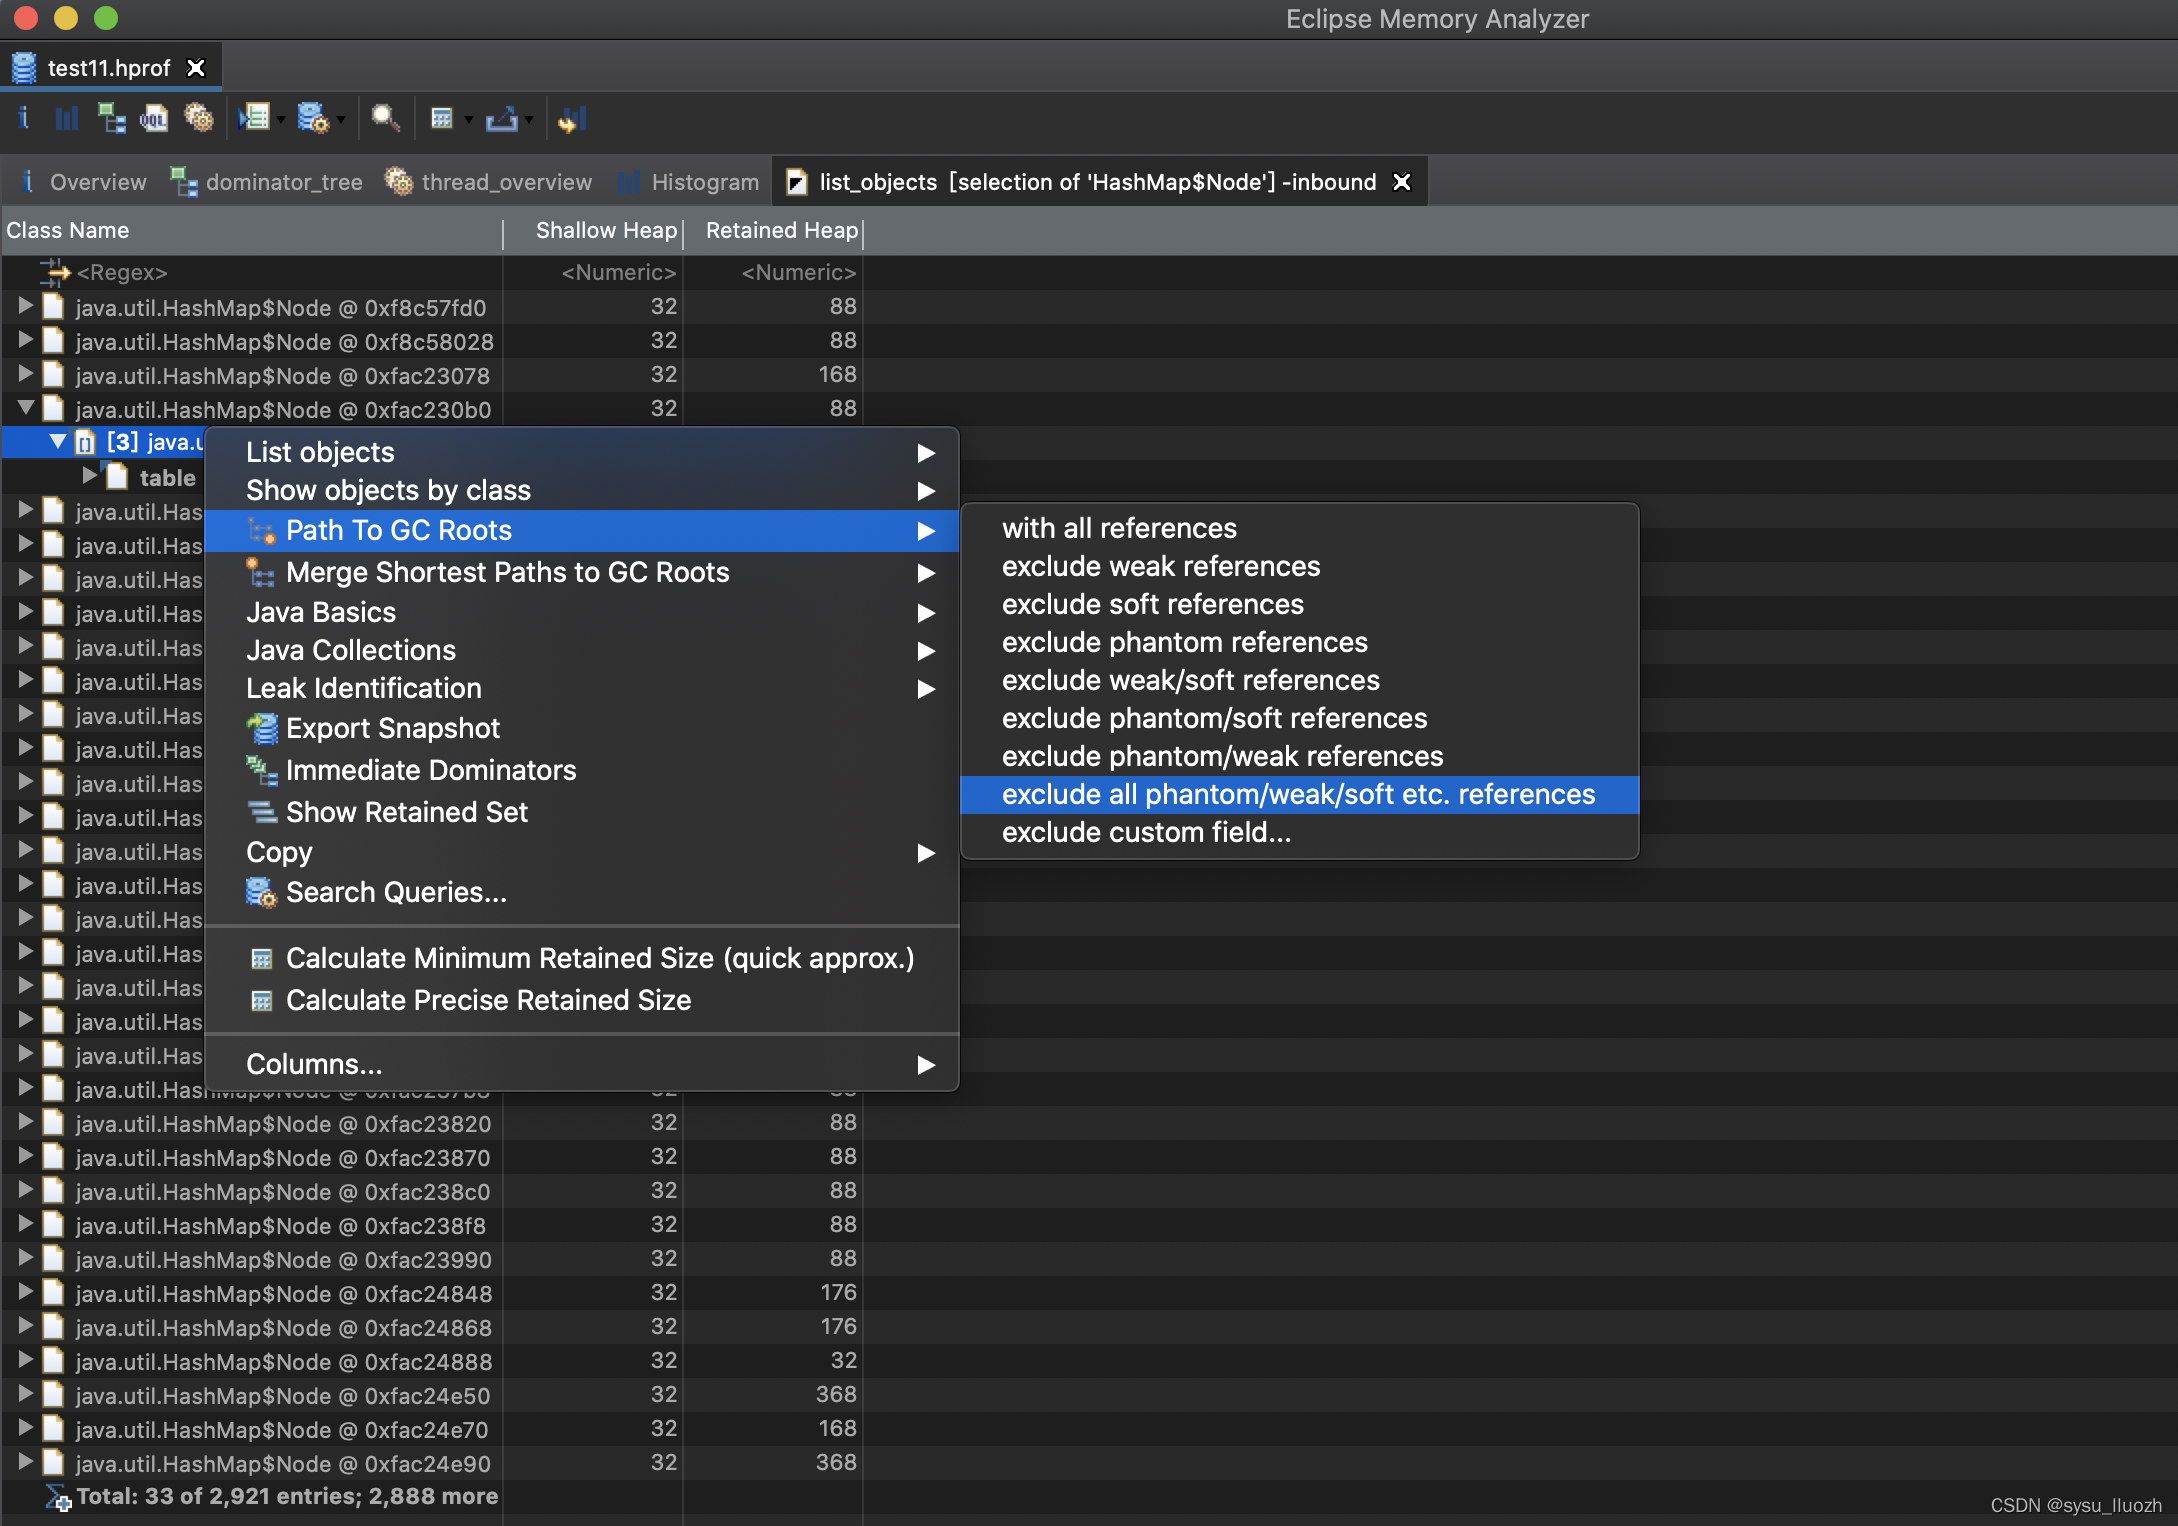Sort by the Retained Heap column header
The image size is (2178, 1526).
tap(774, 231)
